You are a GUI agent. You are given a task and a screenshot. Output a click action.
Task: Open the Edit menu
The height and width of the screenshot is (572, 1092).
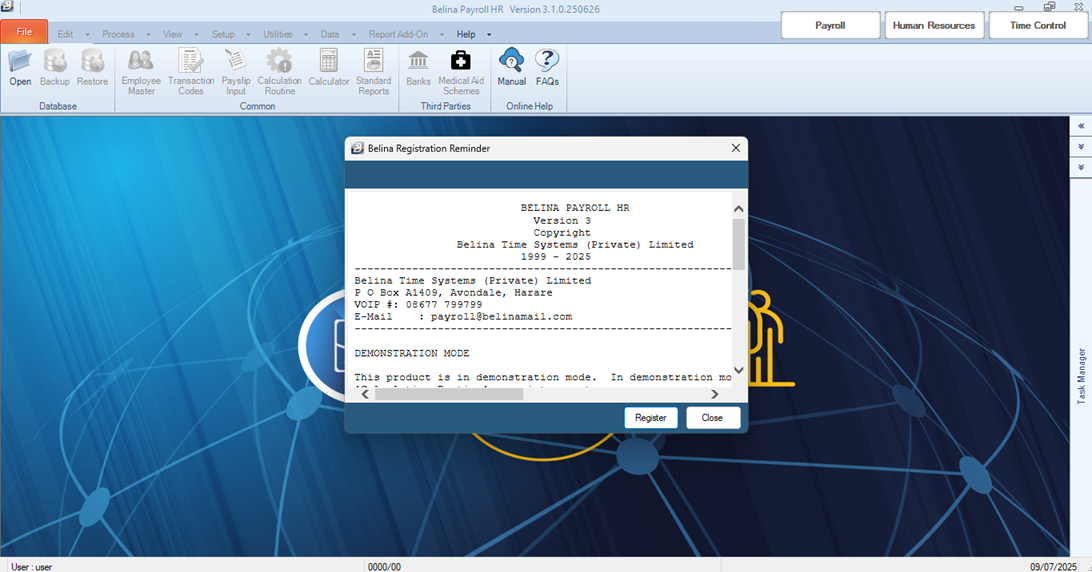pyautogui.click(x=65, y=34)
